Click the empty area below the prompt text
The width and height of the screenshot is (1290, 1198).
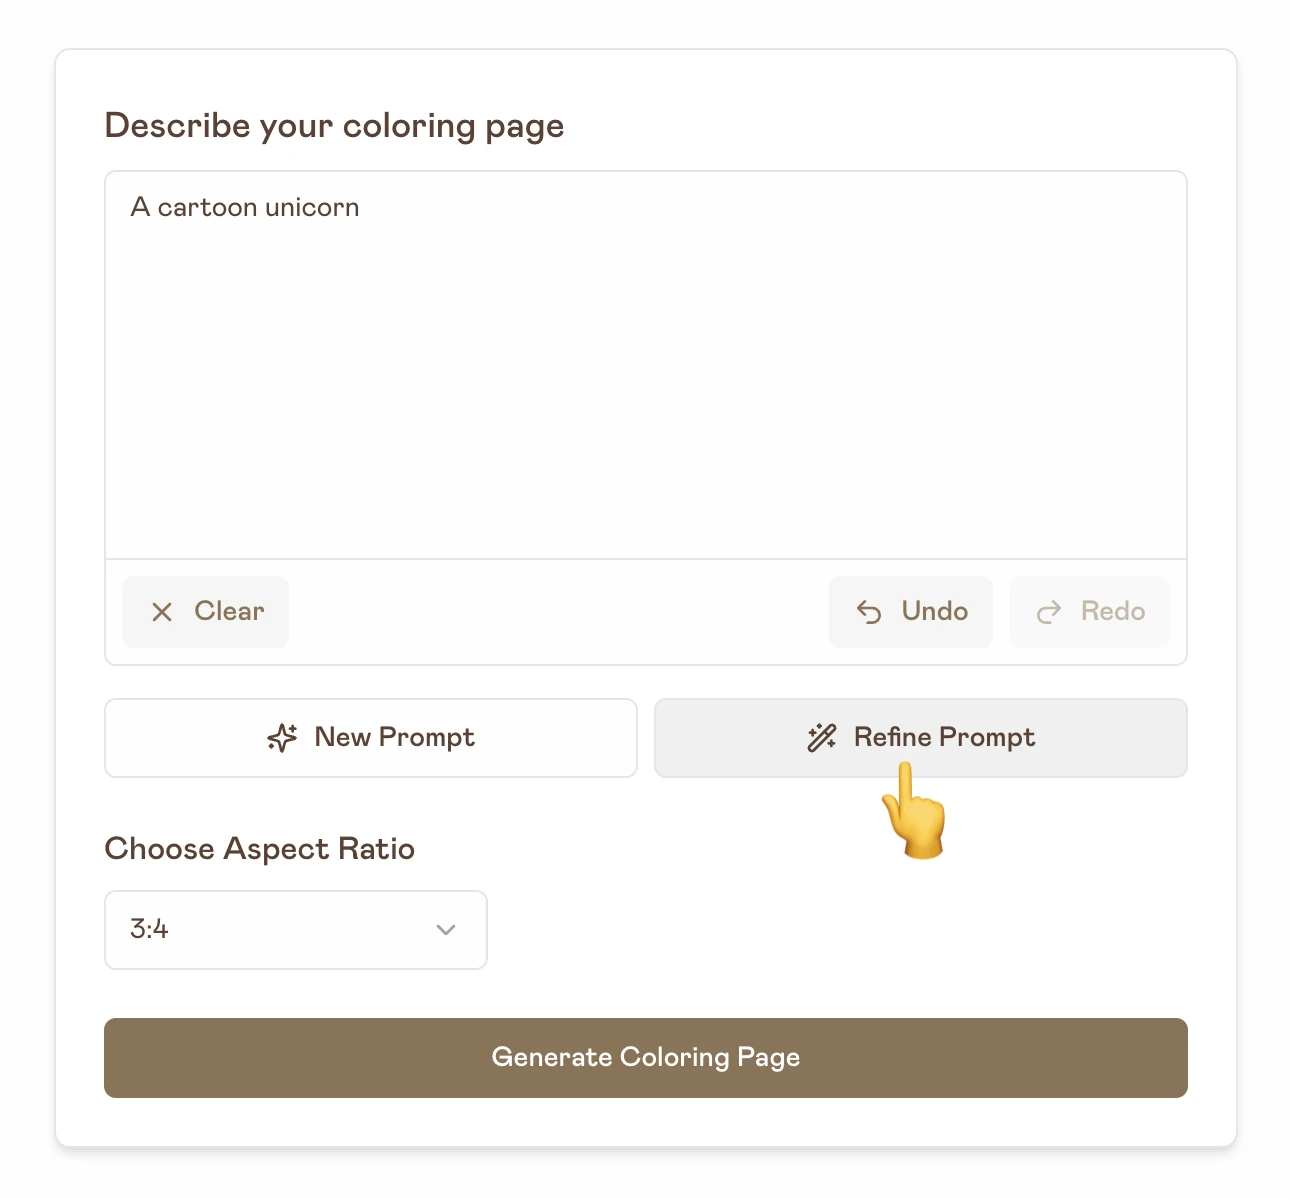pos(645,420)
